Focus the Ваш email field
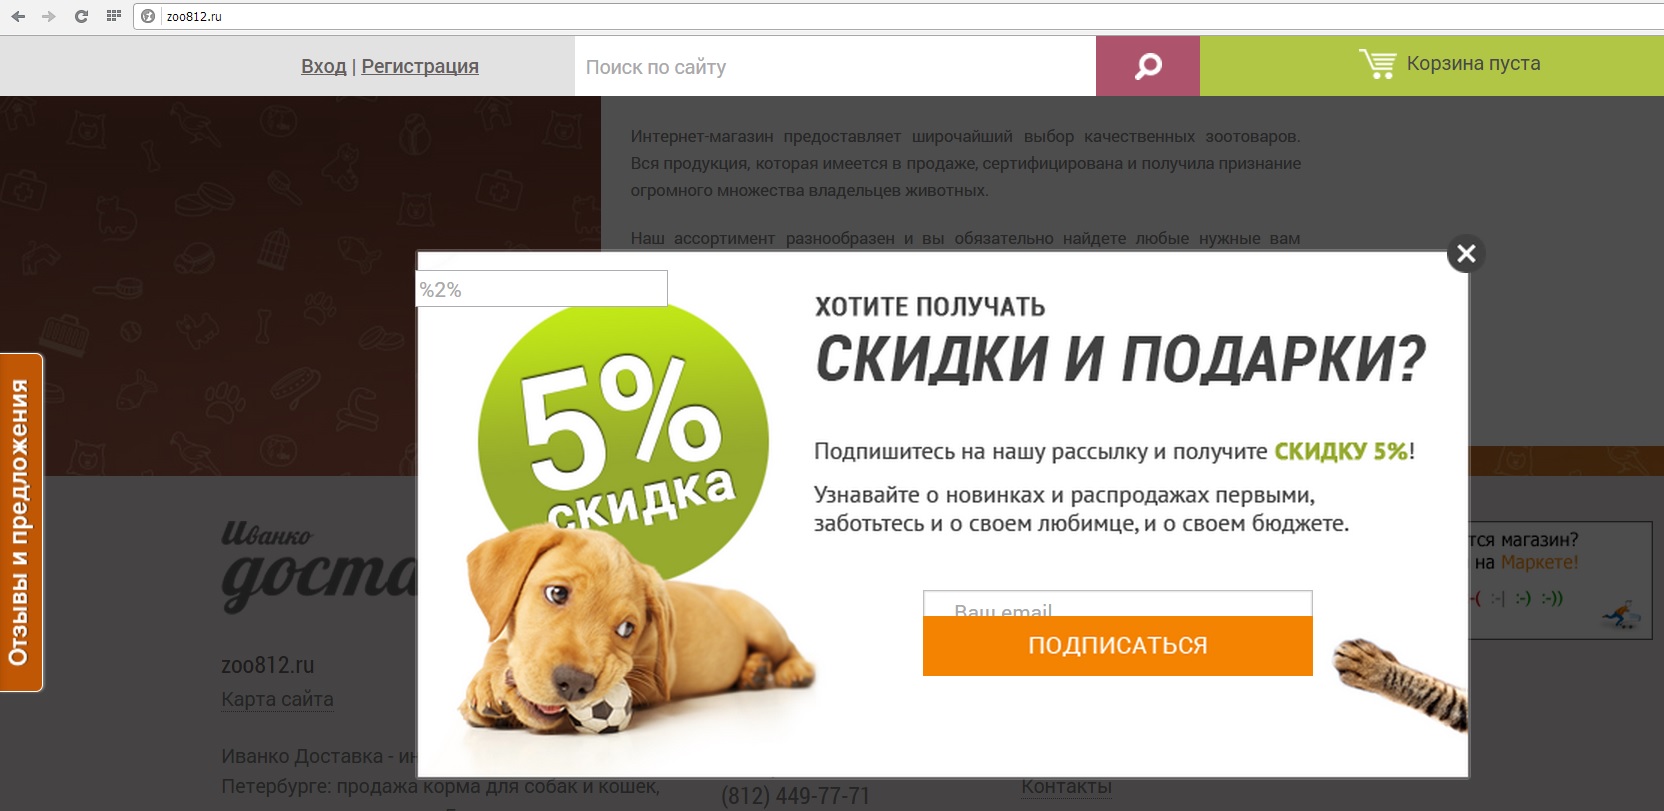This screenshot has height=811, width=1664. (1117, 604)
